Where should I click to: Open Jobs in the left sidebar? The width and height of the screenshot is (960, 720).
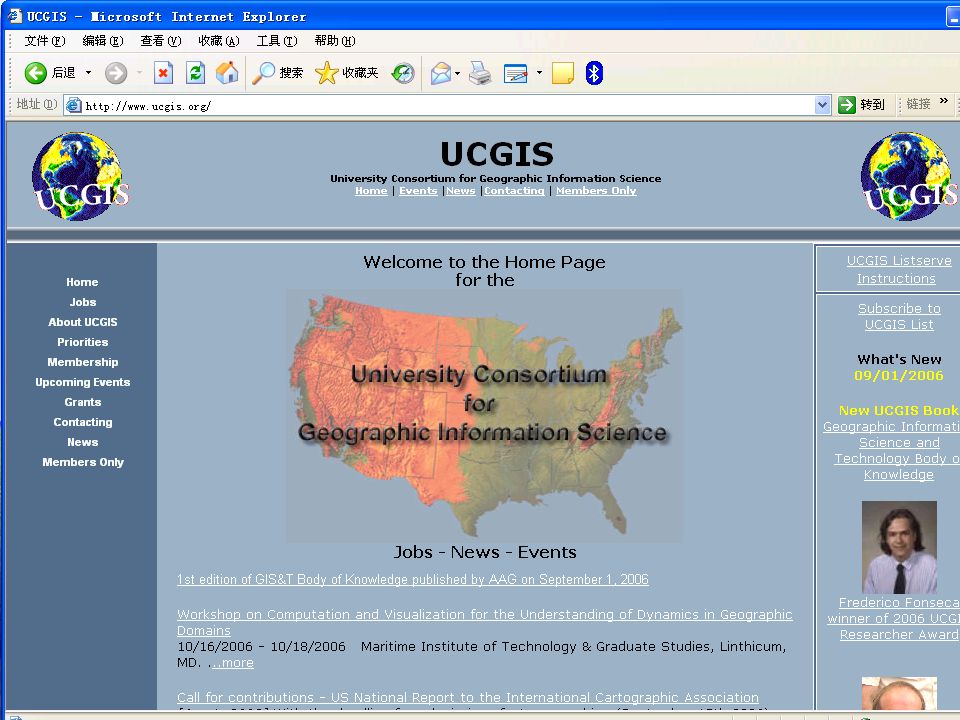(83, 302)
